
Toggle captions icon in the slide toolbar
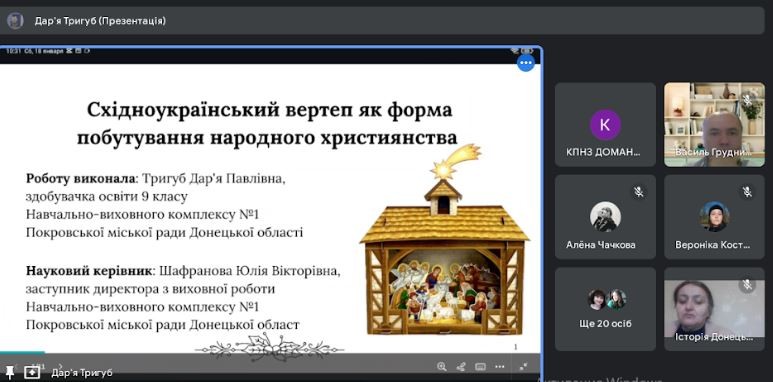pyautogui.click(x=480, y=367)
